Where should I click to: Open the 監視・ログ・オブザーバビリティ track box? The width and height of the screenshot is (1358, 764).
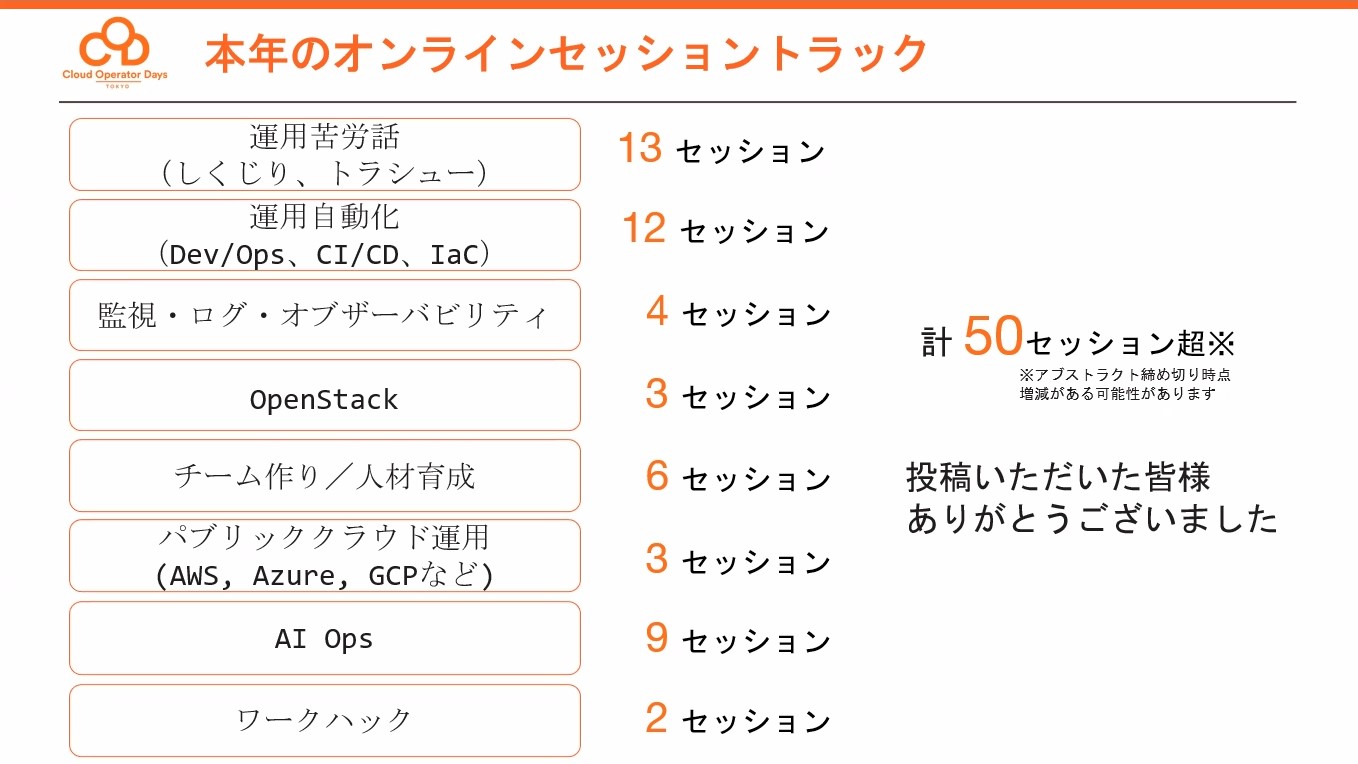(324, 315)
